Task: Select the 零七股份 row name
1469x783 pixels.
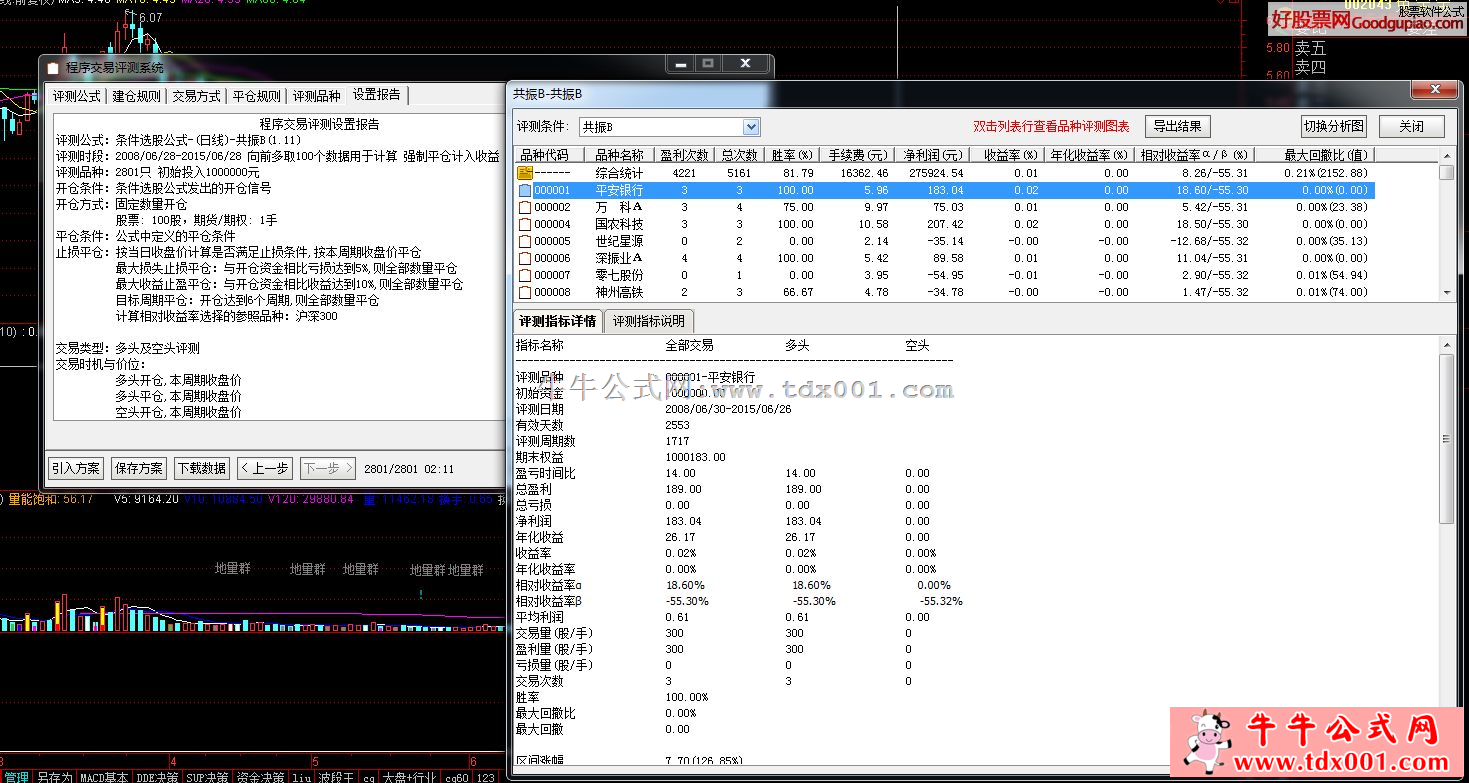Action: pyautogui.click(x=619, y=275)
